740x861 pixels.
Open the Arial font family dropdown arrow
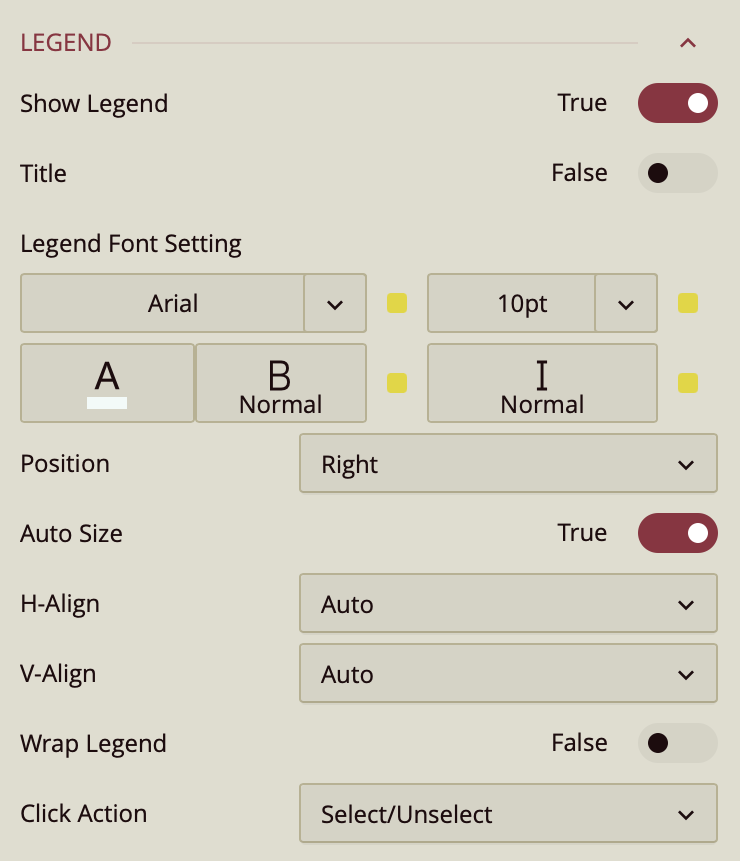tap(335, 303)
